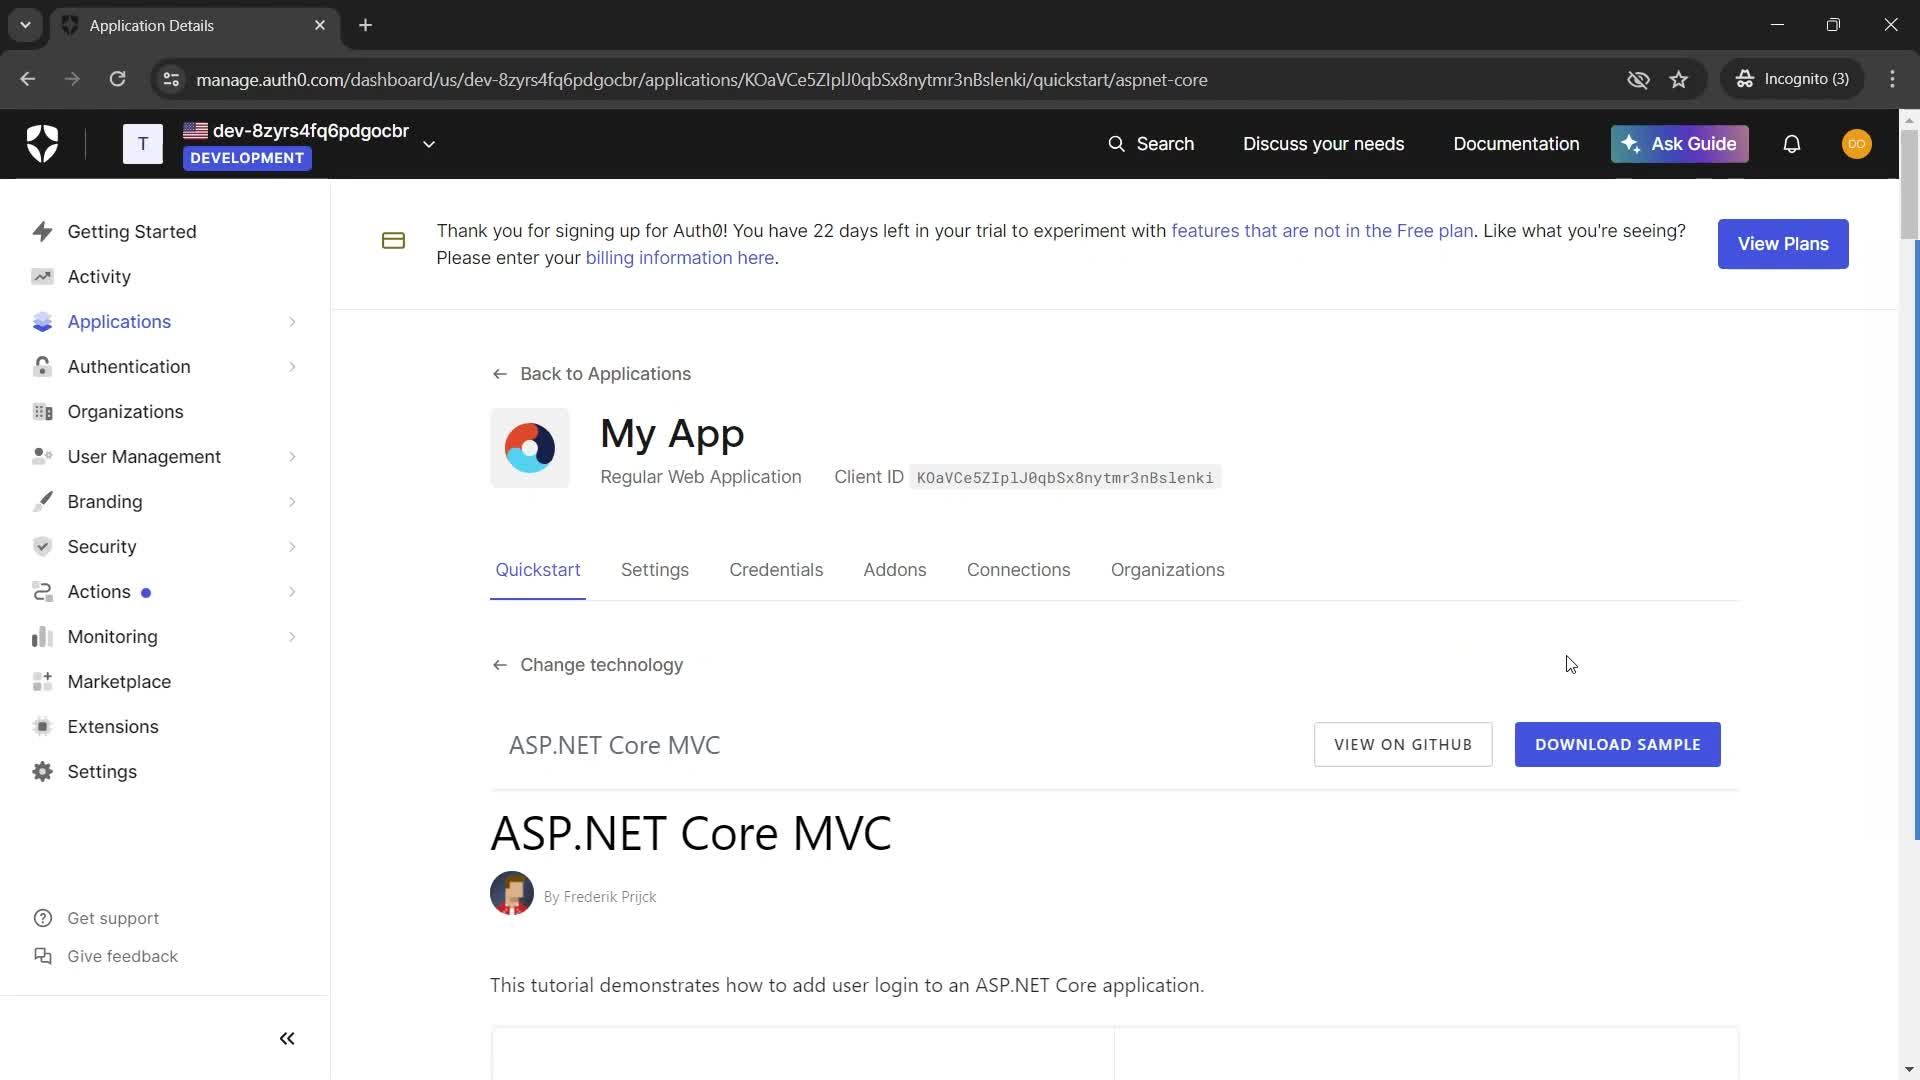Image resolution: width=1920 pixels, height=1080 pixels.
Task: Open the Connections tab
Action: coord(1018,570)
